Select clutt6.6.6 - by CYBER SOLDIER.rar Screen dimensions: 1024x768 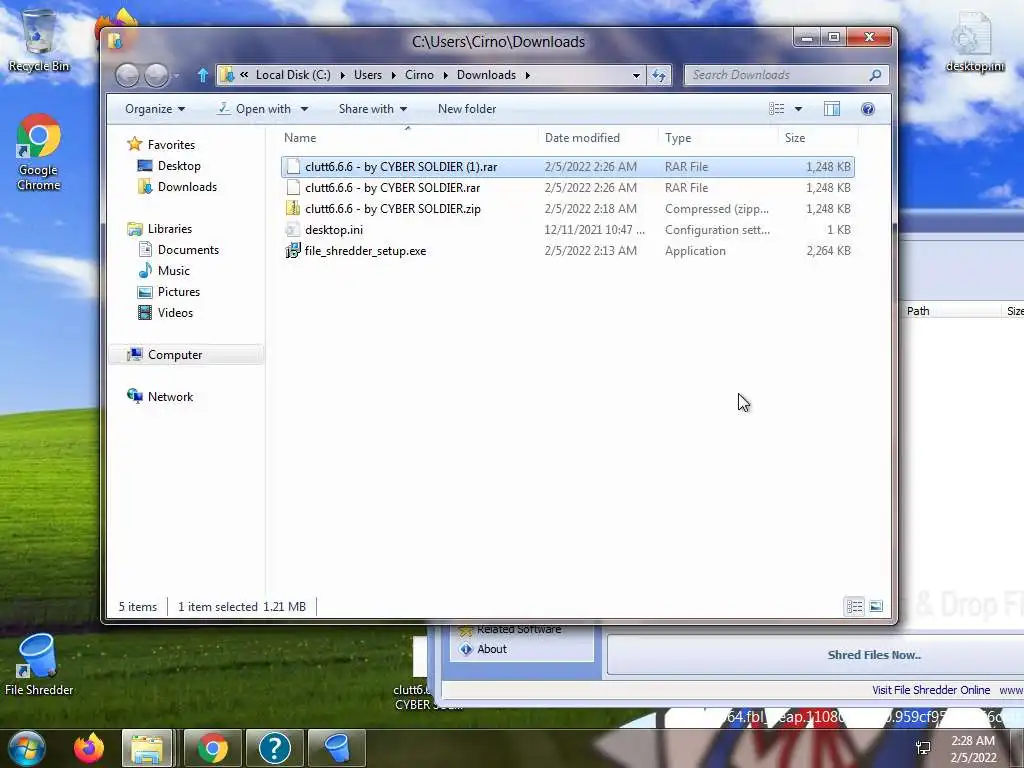click(x=568, y=187)
